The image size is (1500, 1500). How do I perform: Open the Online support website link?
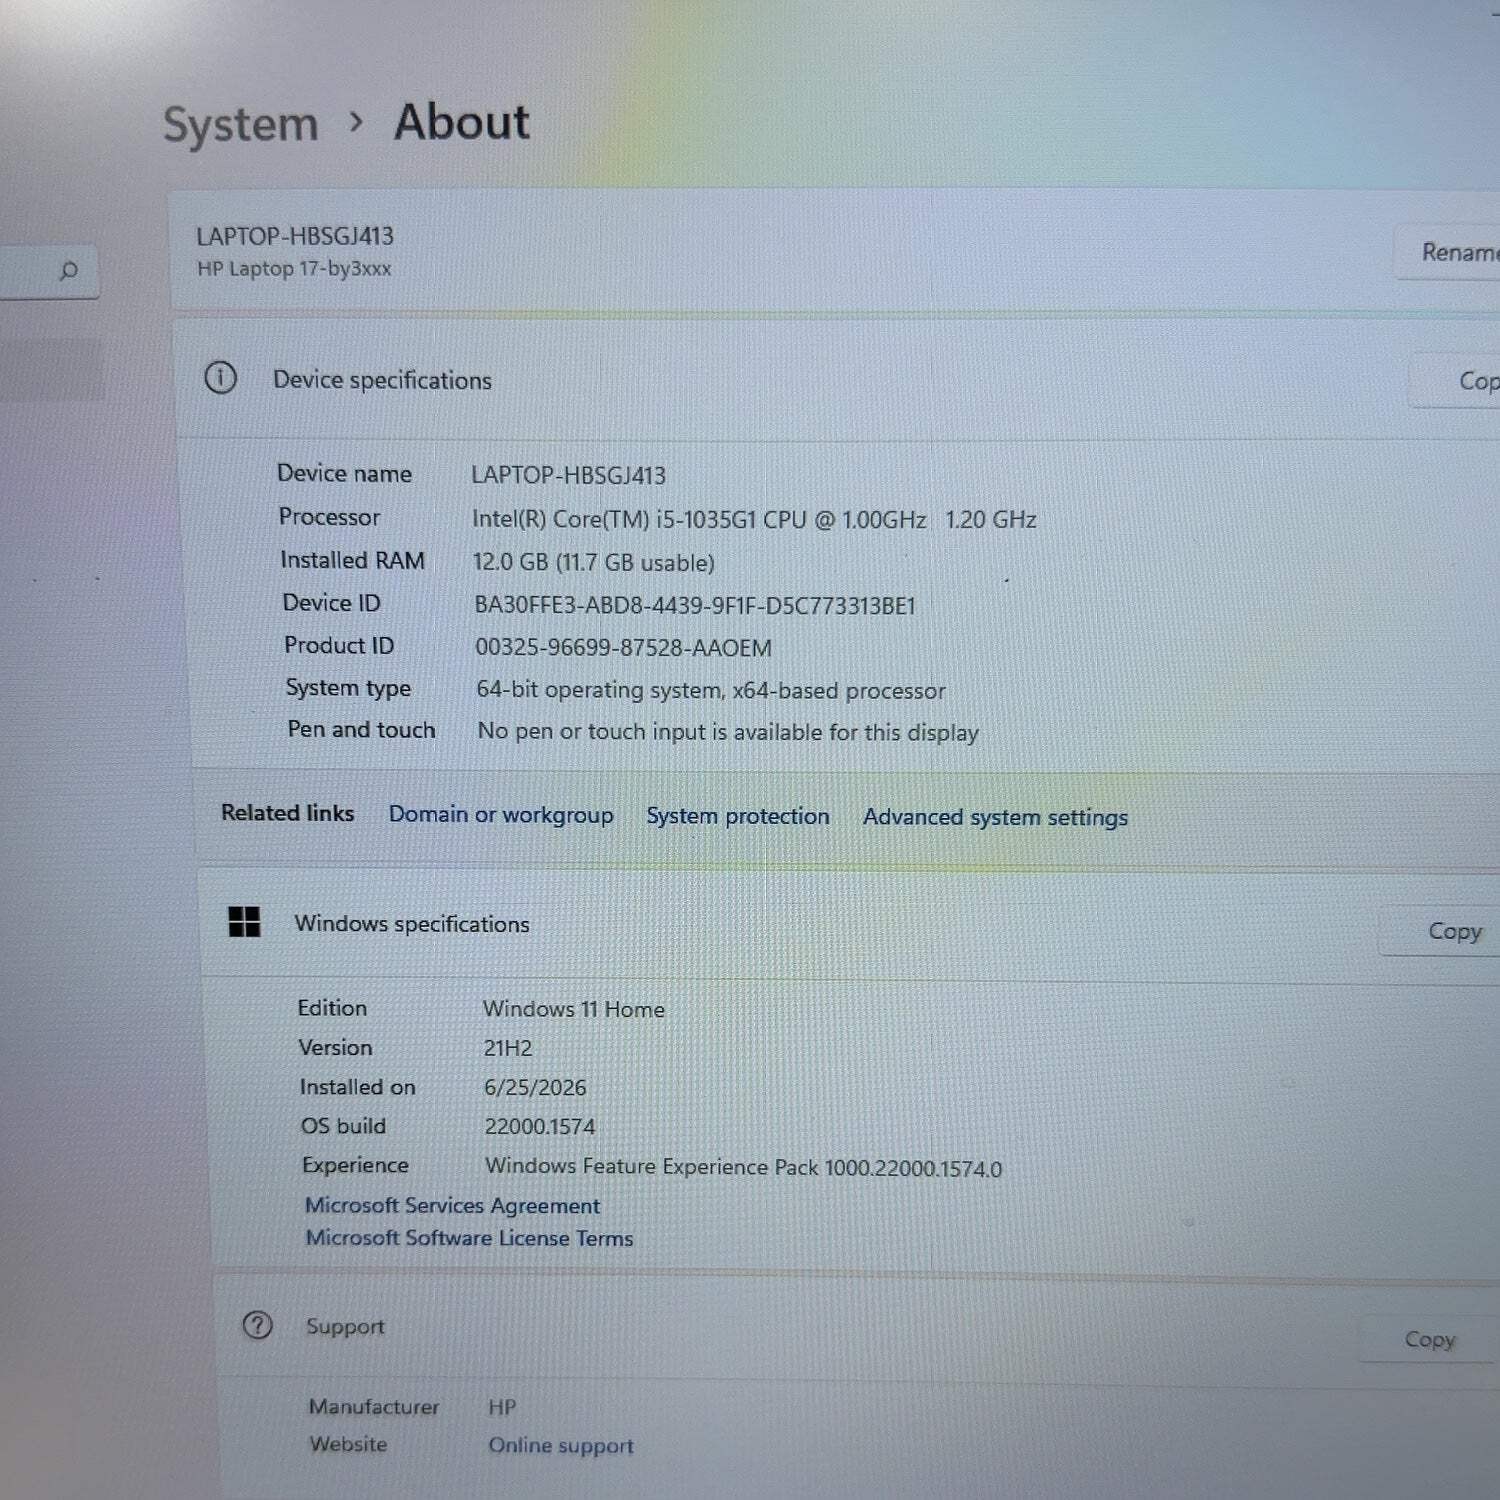pyautogui.click(x=561, y=1445)
